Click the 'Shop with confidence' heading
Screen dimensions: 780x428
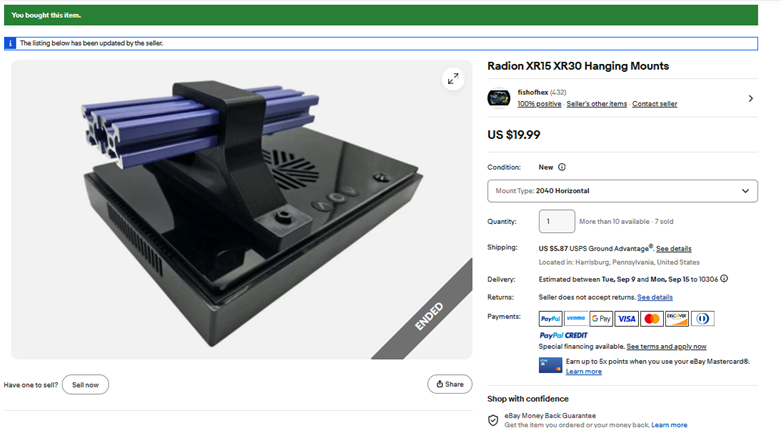(528, 399)
